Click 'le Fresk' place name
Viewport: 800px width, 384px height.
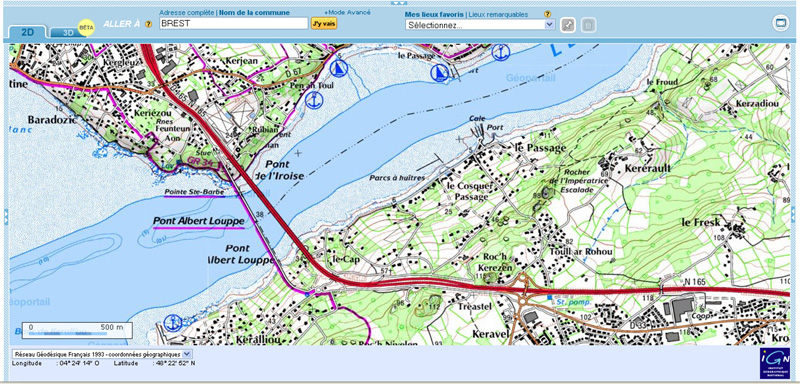pos(702,222)
